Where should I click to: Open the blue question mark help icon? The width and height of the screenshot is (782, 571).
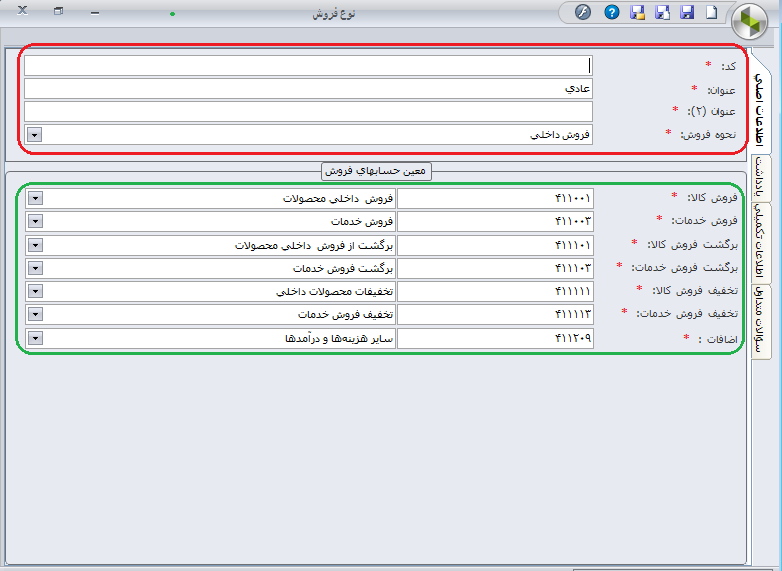point(611,12)
